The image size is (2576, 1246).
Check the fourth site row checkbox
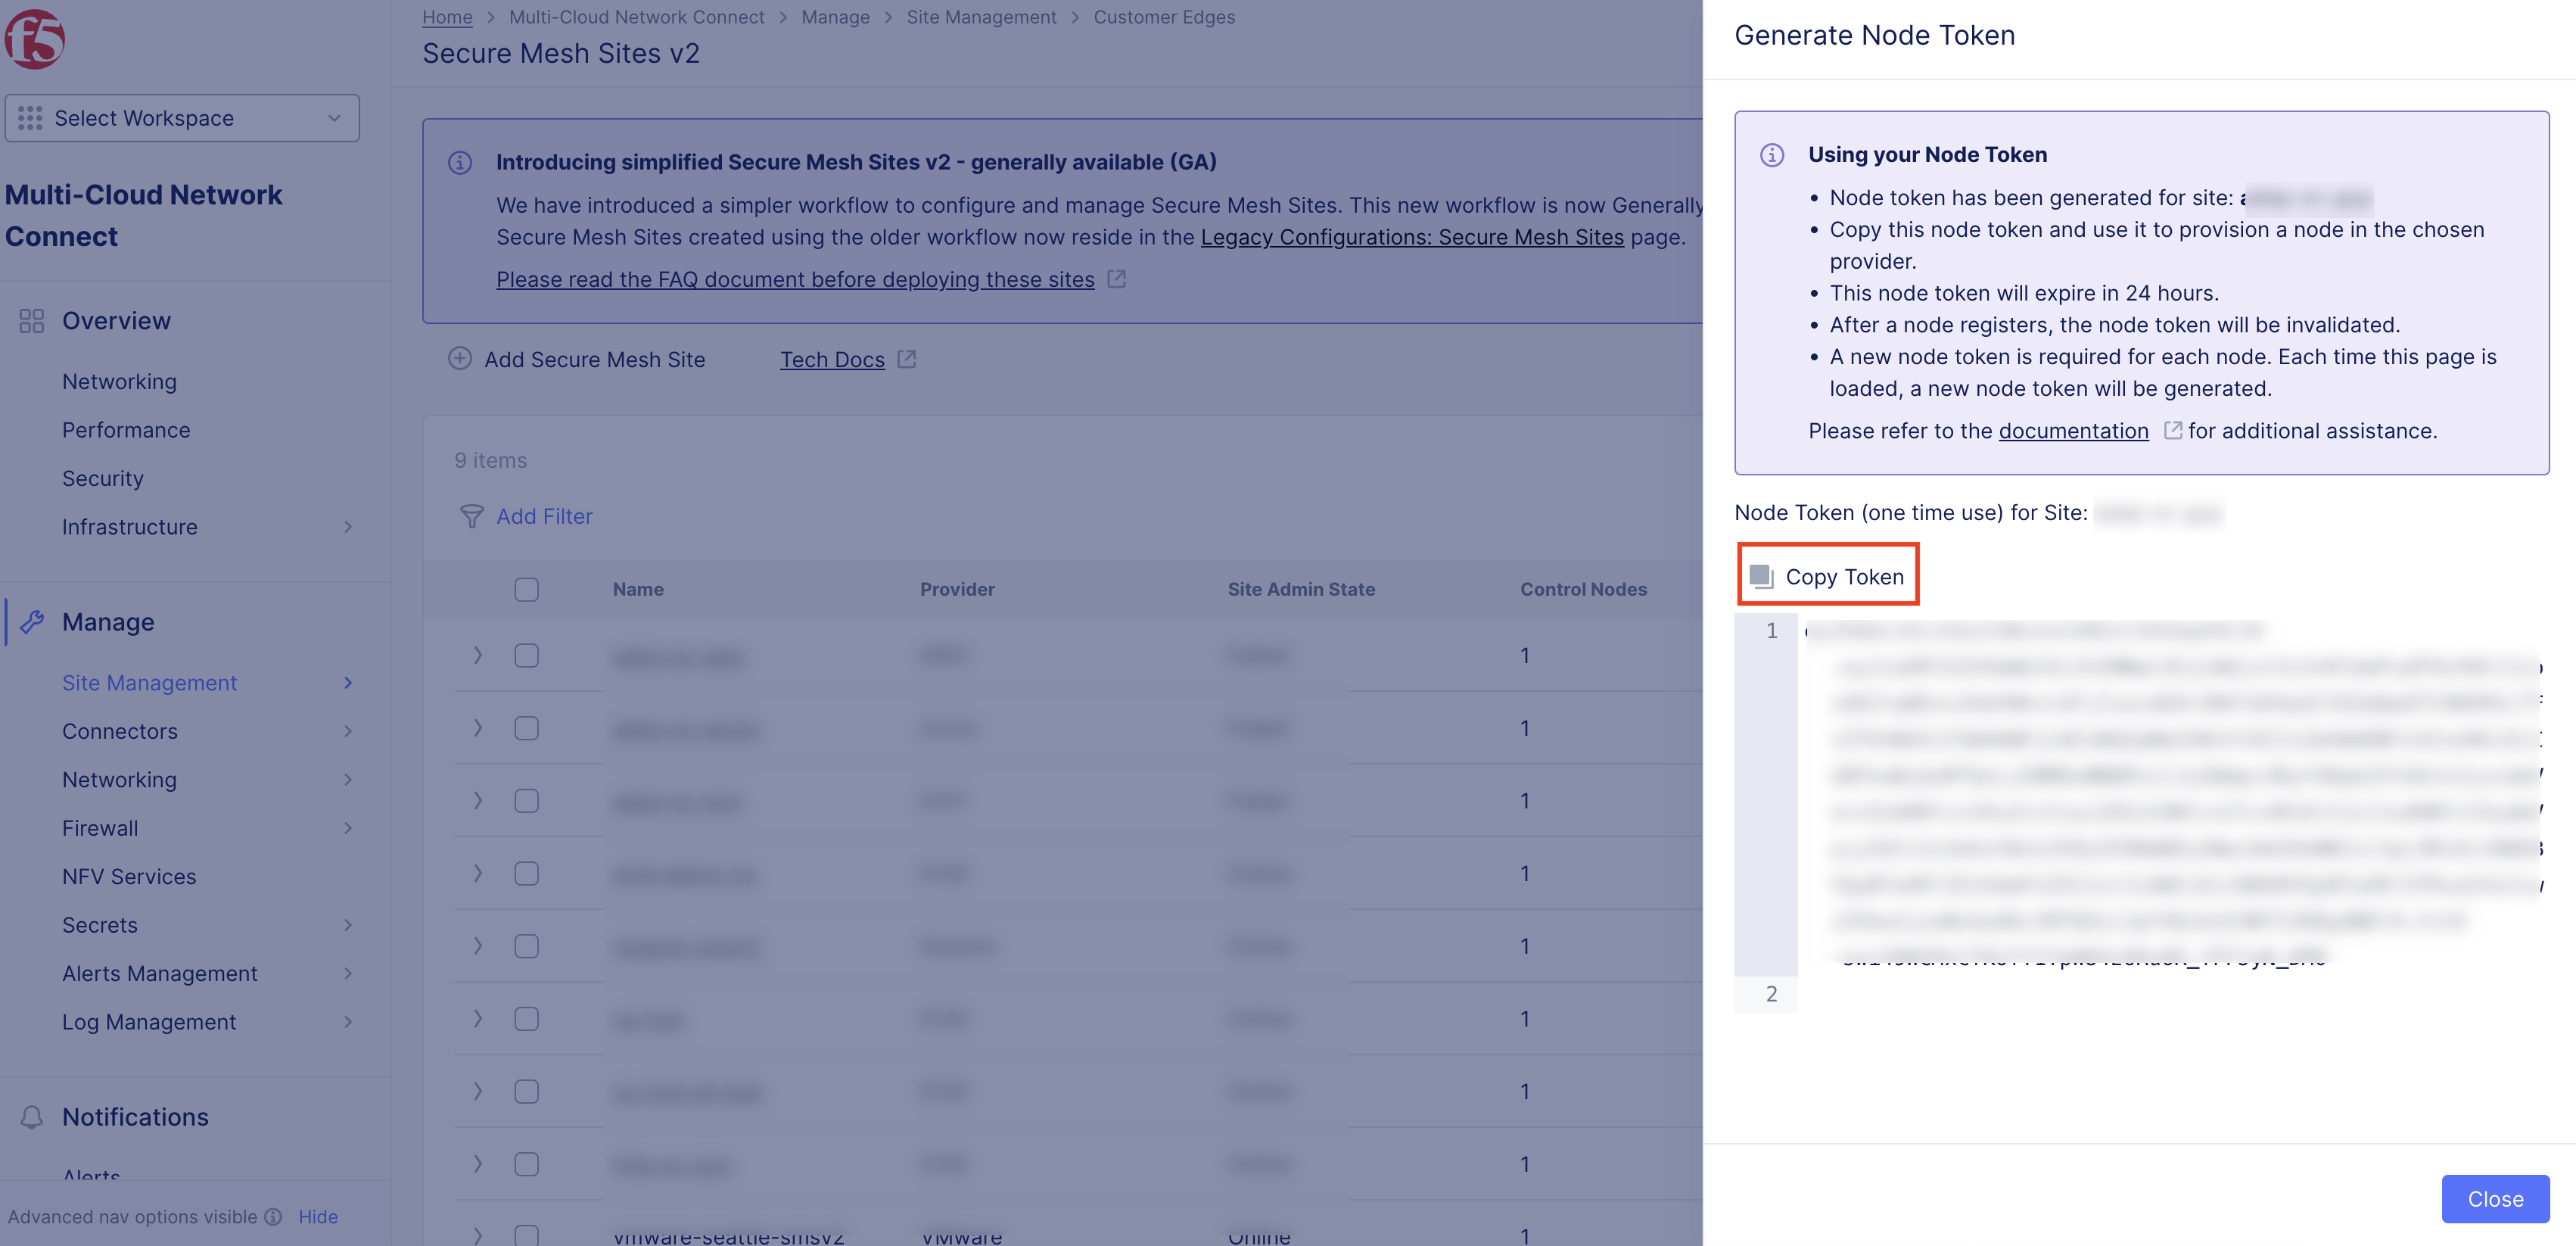(527, 874)
